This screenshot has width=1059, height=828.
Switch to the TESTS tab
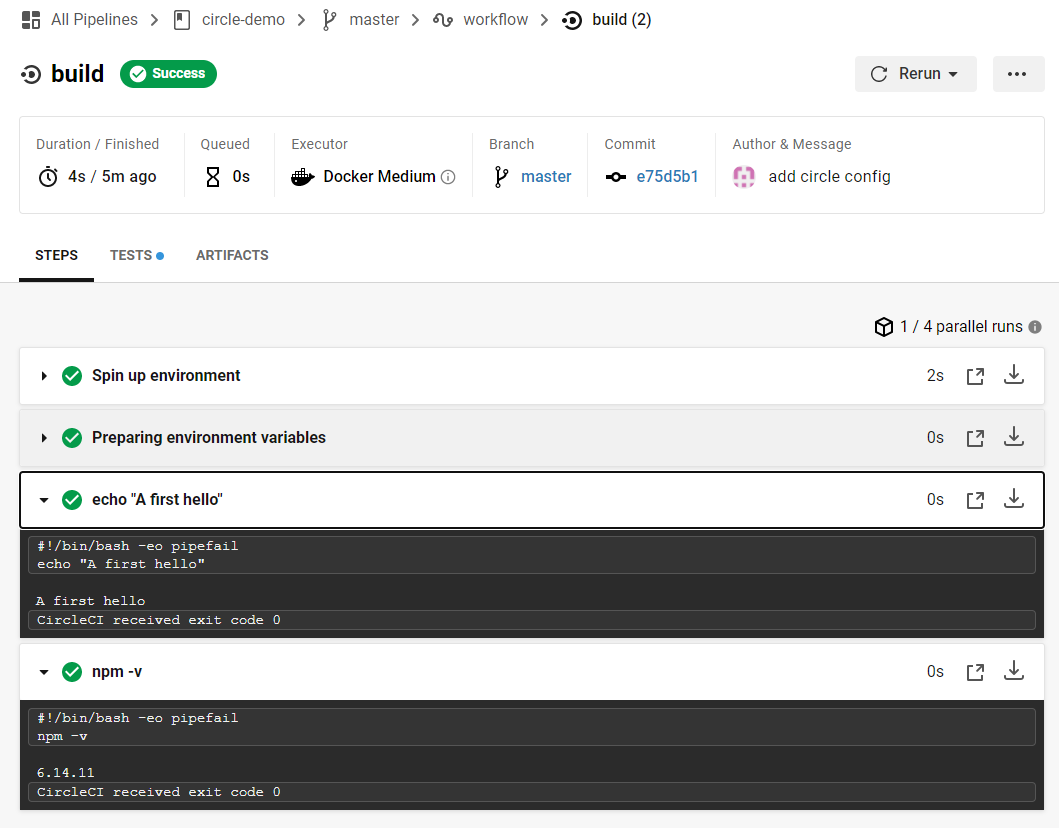(x=131, y=255)
